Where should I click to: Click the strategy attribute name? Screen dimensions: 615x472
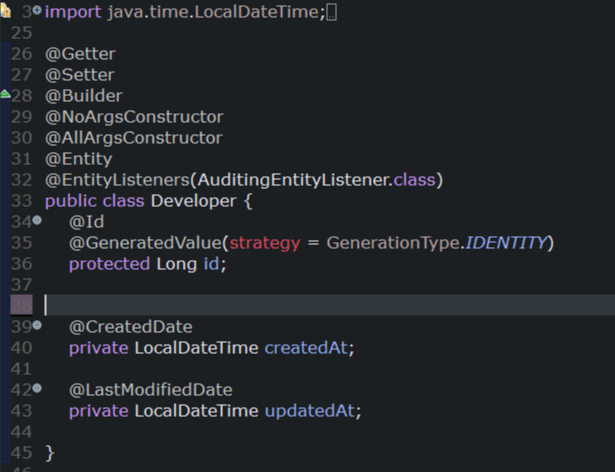[265, 243]
